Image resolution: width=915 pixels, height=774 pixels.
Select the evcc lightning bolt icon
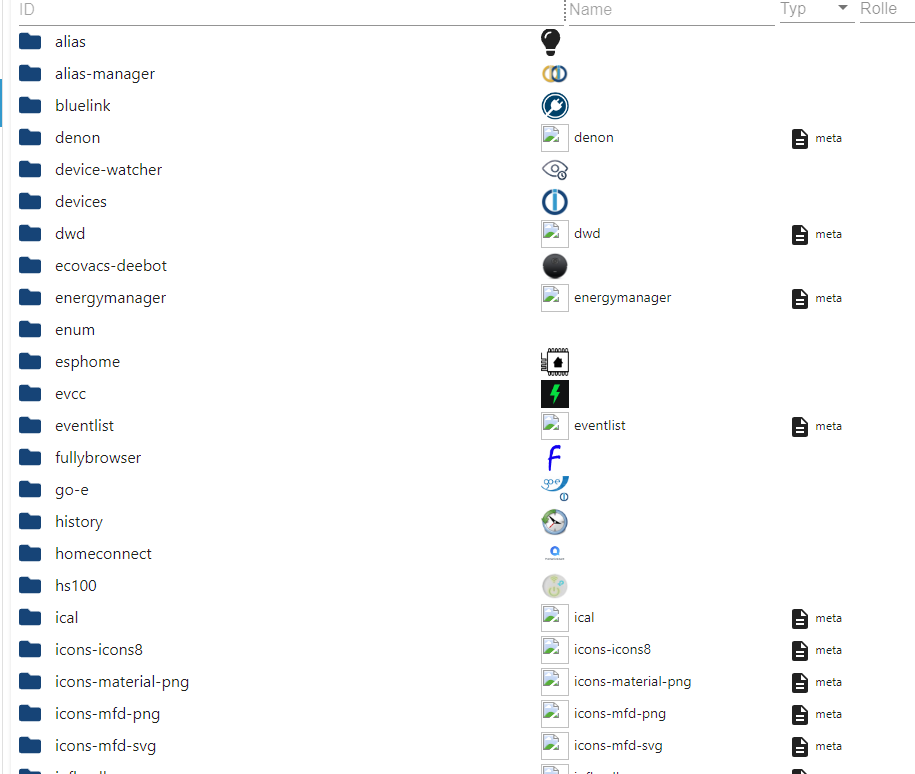click(x=554, y=393)
